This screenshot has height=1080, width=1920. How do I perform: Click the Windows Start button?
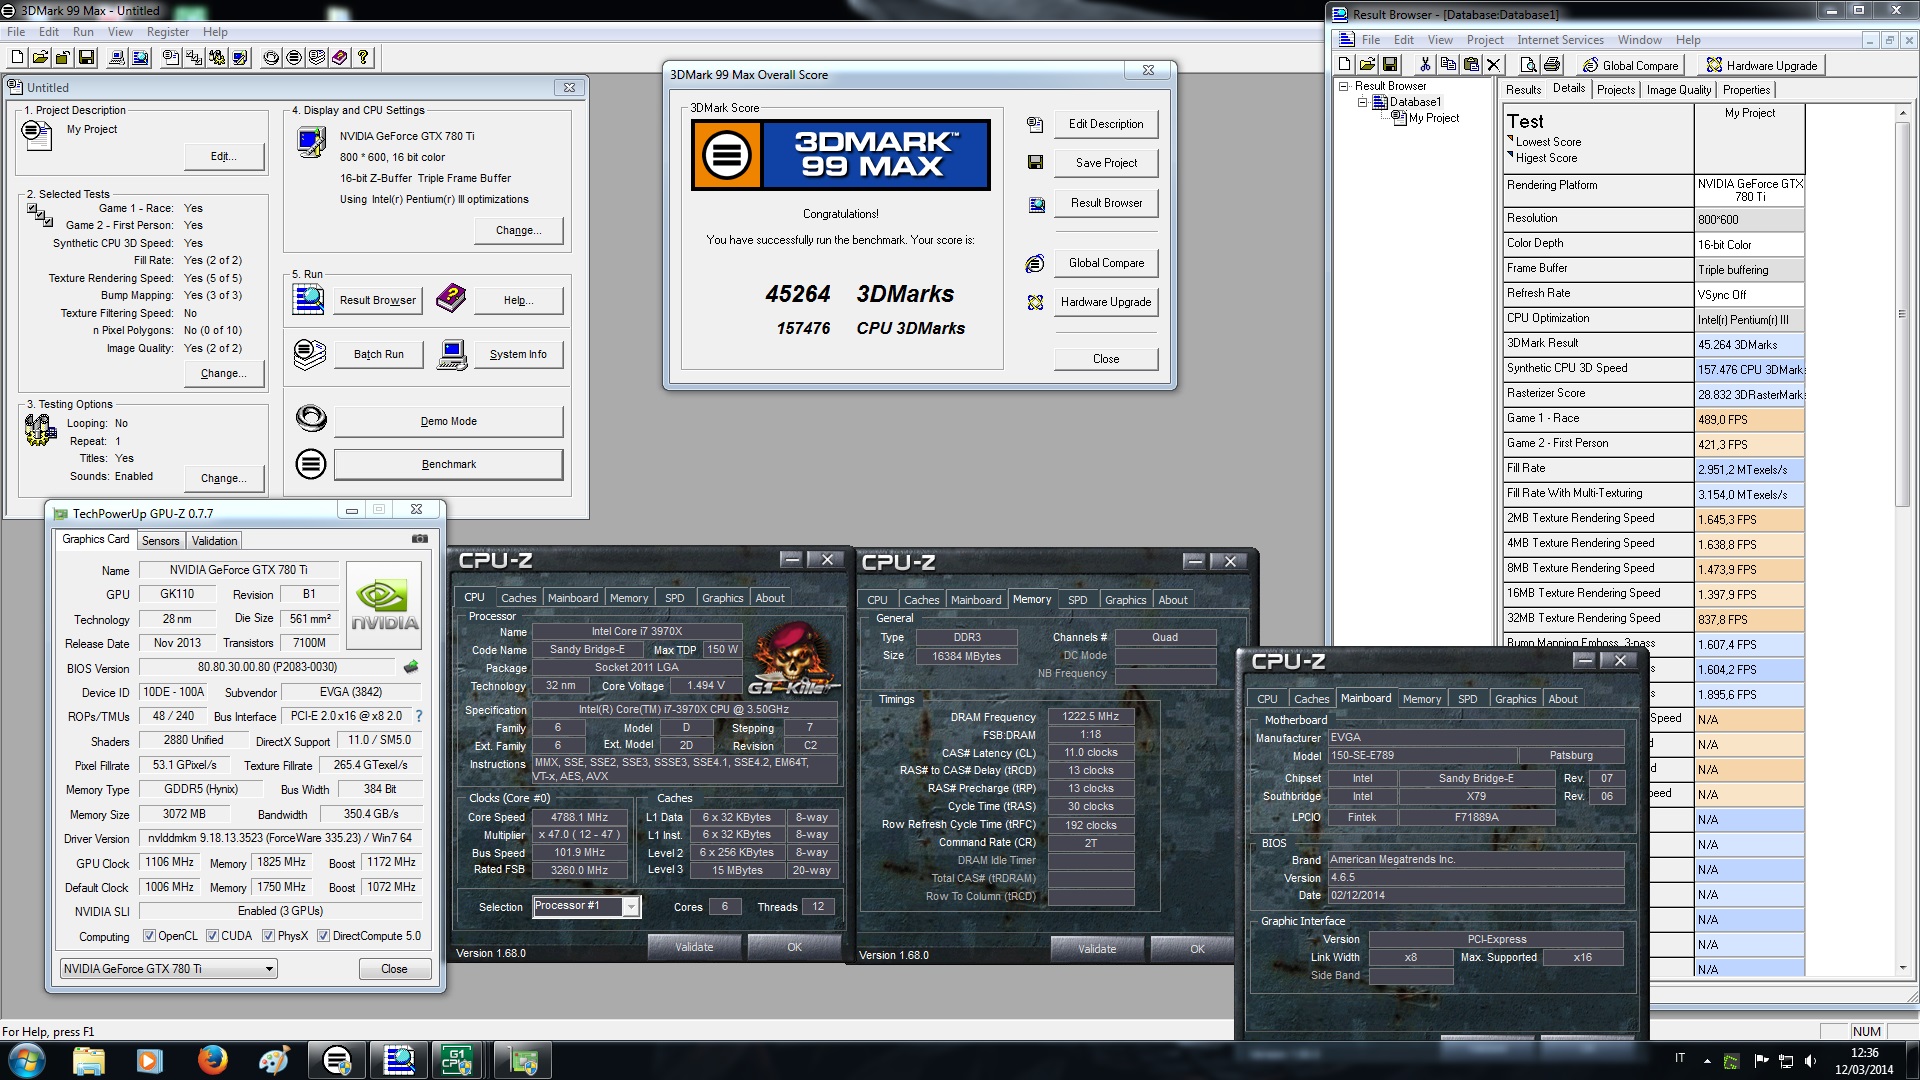tap(26, 1060)
